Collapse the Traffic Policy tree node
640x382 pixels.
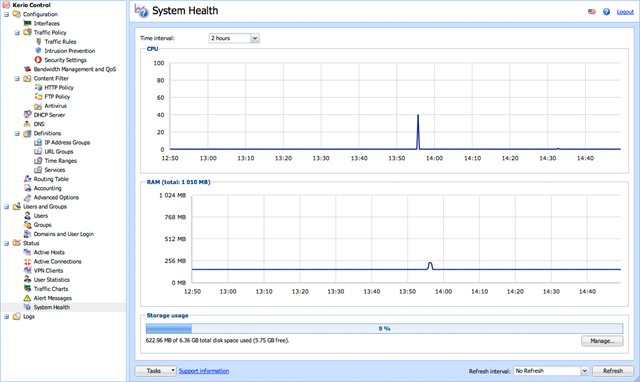coord(17,33)
